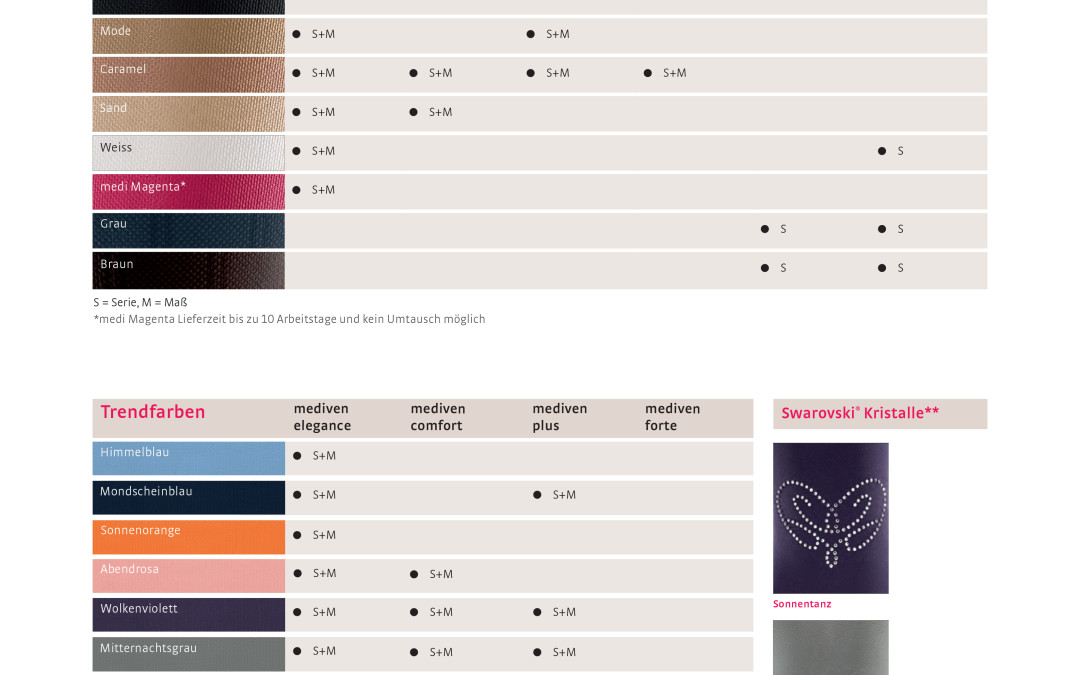This screenshot has width=1080, height=675.
Task: Click the Grau color swatch
Action: 188,231
